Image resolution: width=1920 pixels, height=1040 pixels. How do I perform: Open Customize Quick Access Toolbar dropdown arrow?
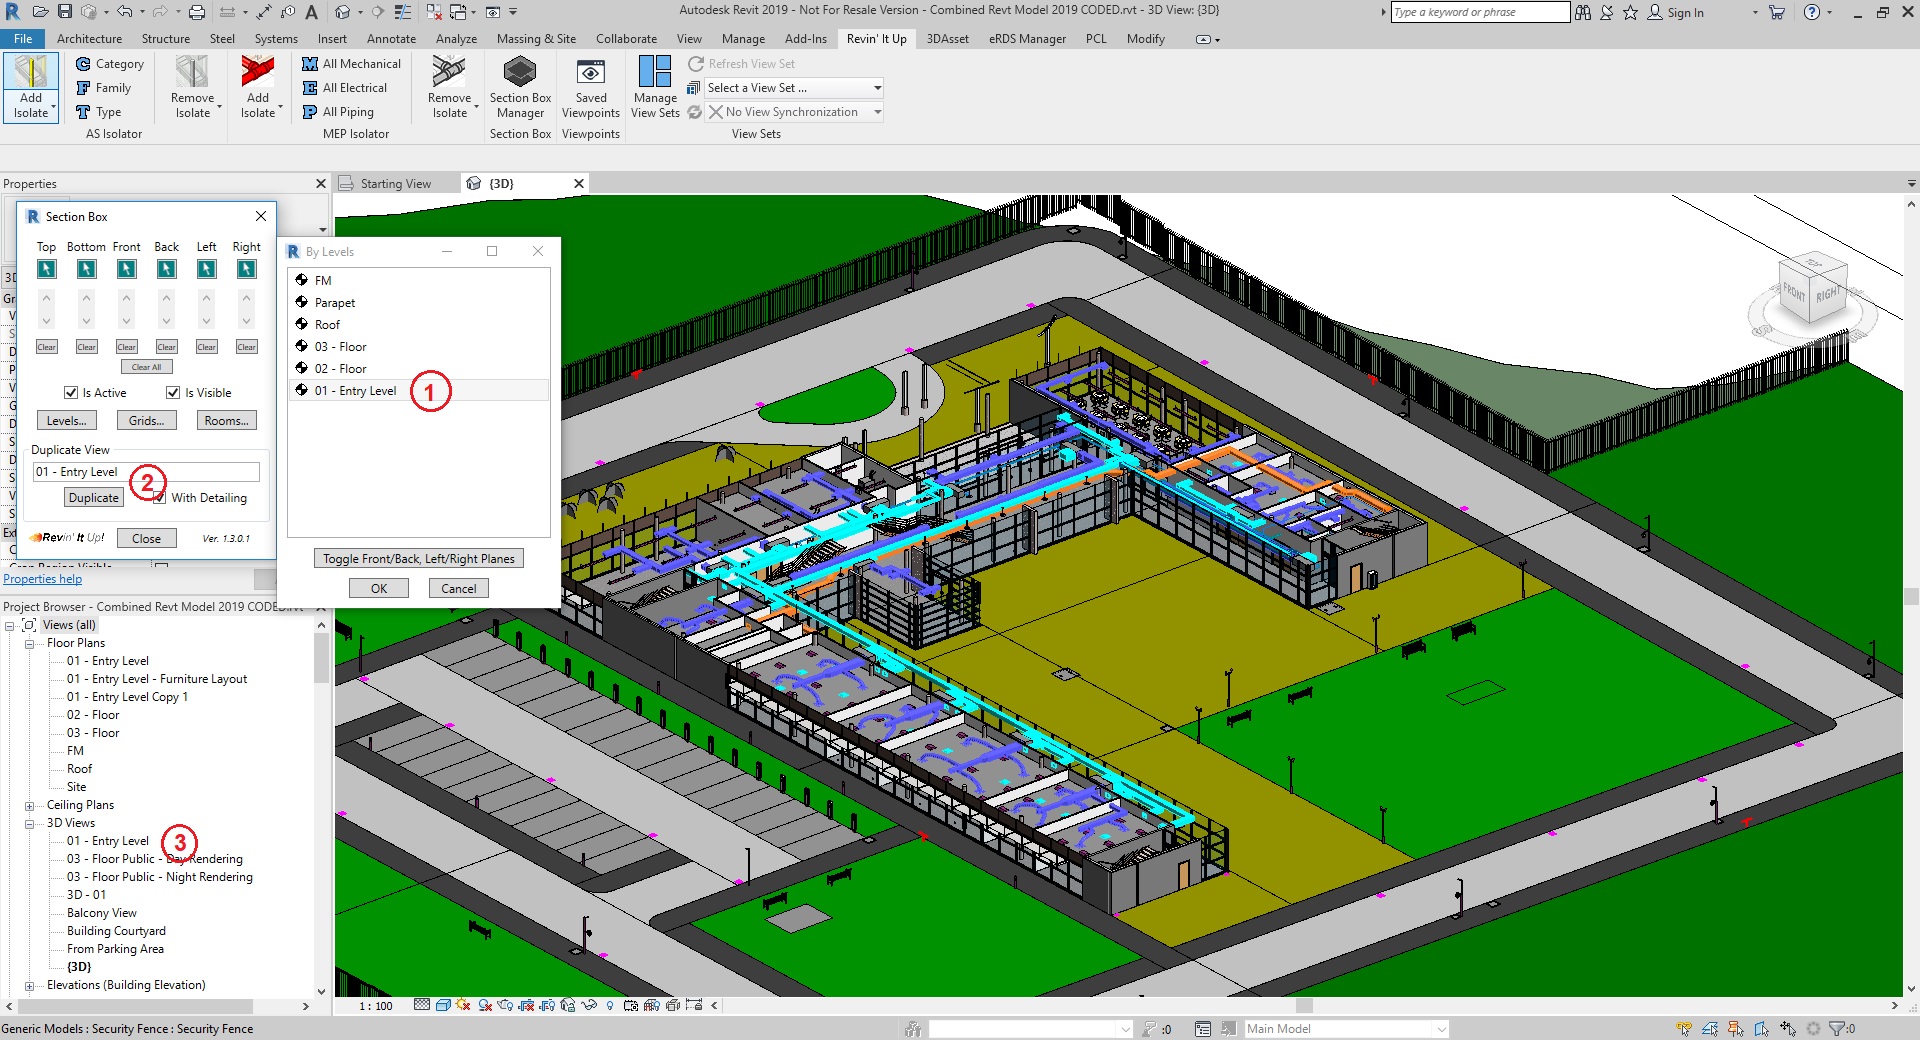[513, 12]
